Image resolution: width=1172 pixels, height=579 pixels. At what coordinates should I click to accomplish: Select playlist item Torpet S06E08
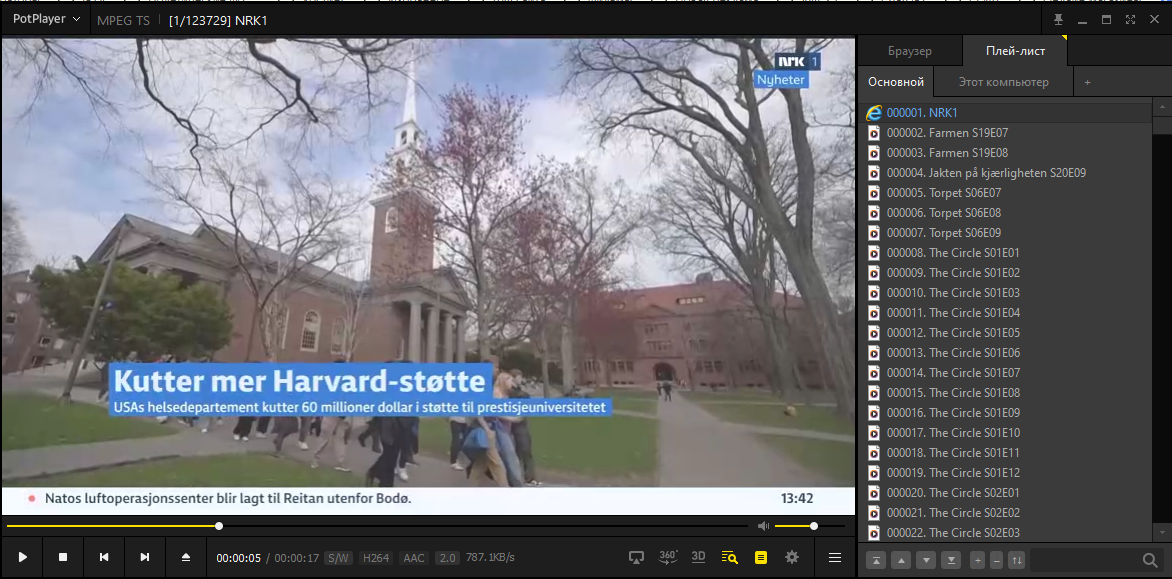coord(1005,213)
